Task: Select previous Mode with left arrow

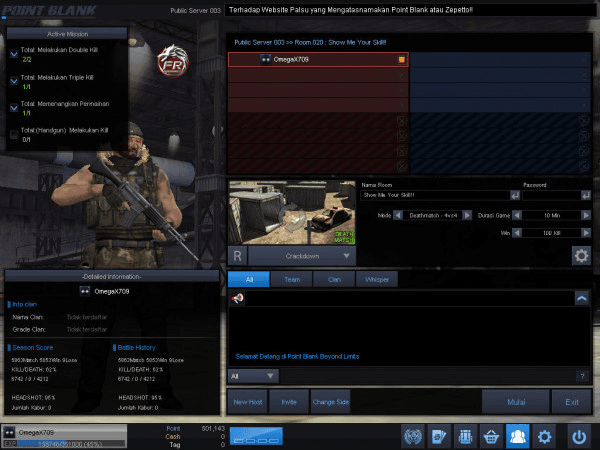Action: (398, 215)
